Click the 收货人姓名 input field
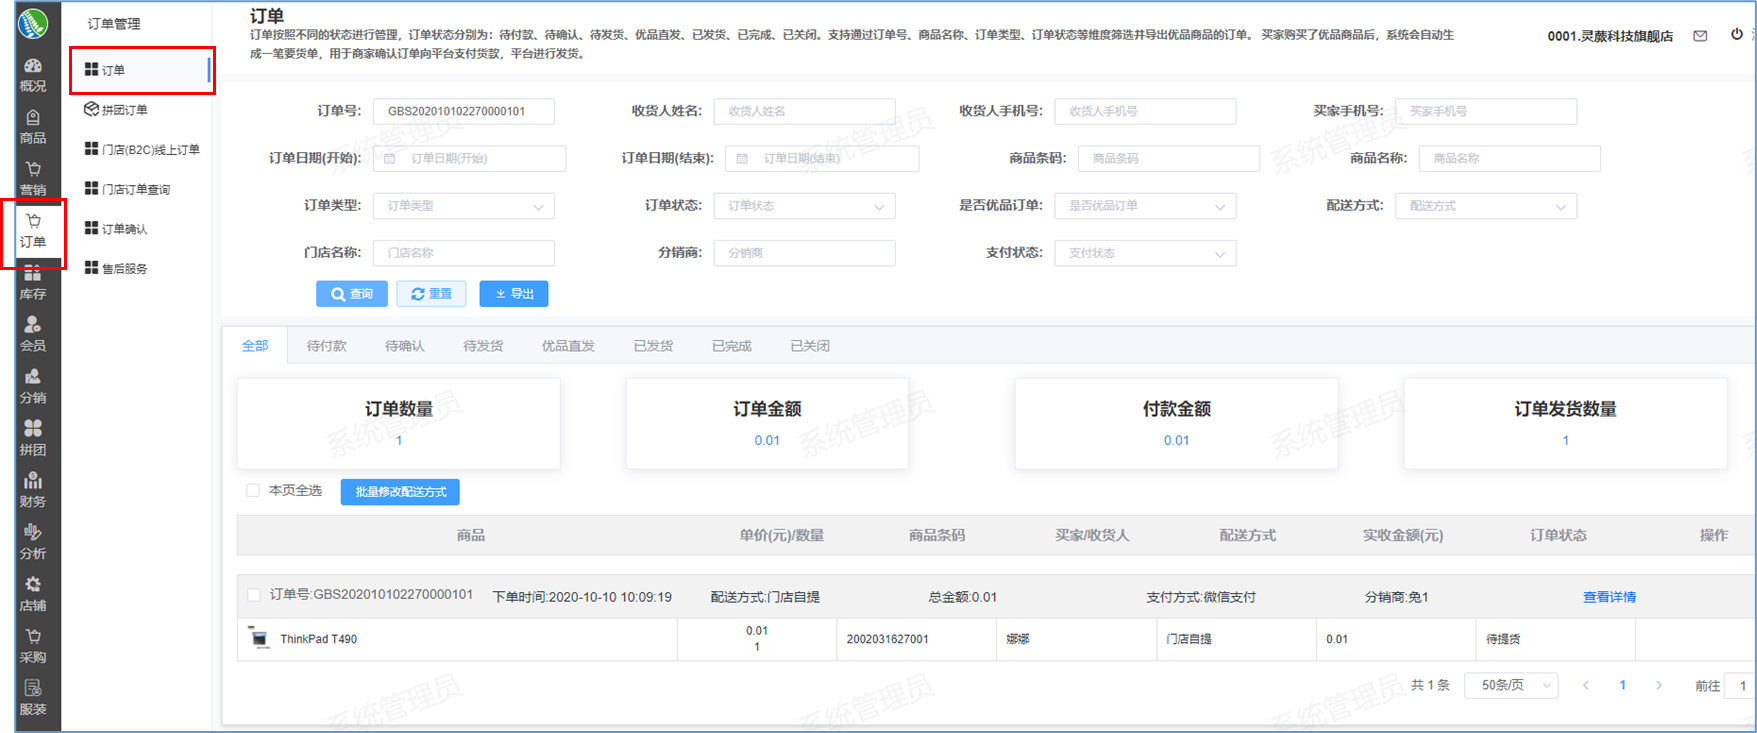The image size is (1757, 733). tap(804, 111)
